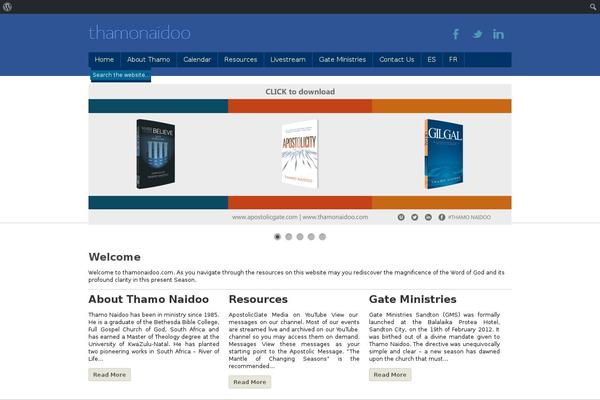Select the first slider dot
Image resolution: width=600 pixels, height=400 pixels.
click(277, 237)
